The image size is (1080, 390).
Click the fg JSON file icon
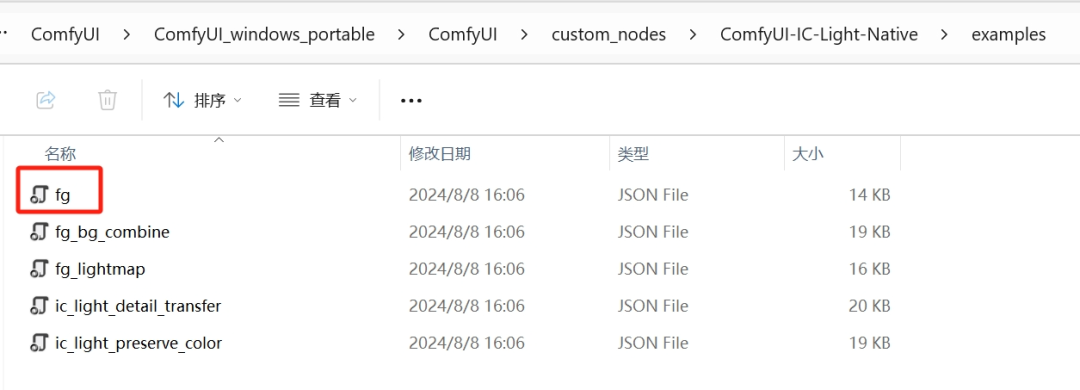point(39,195)
